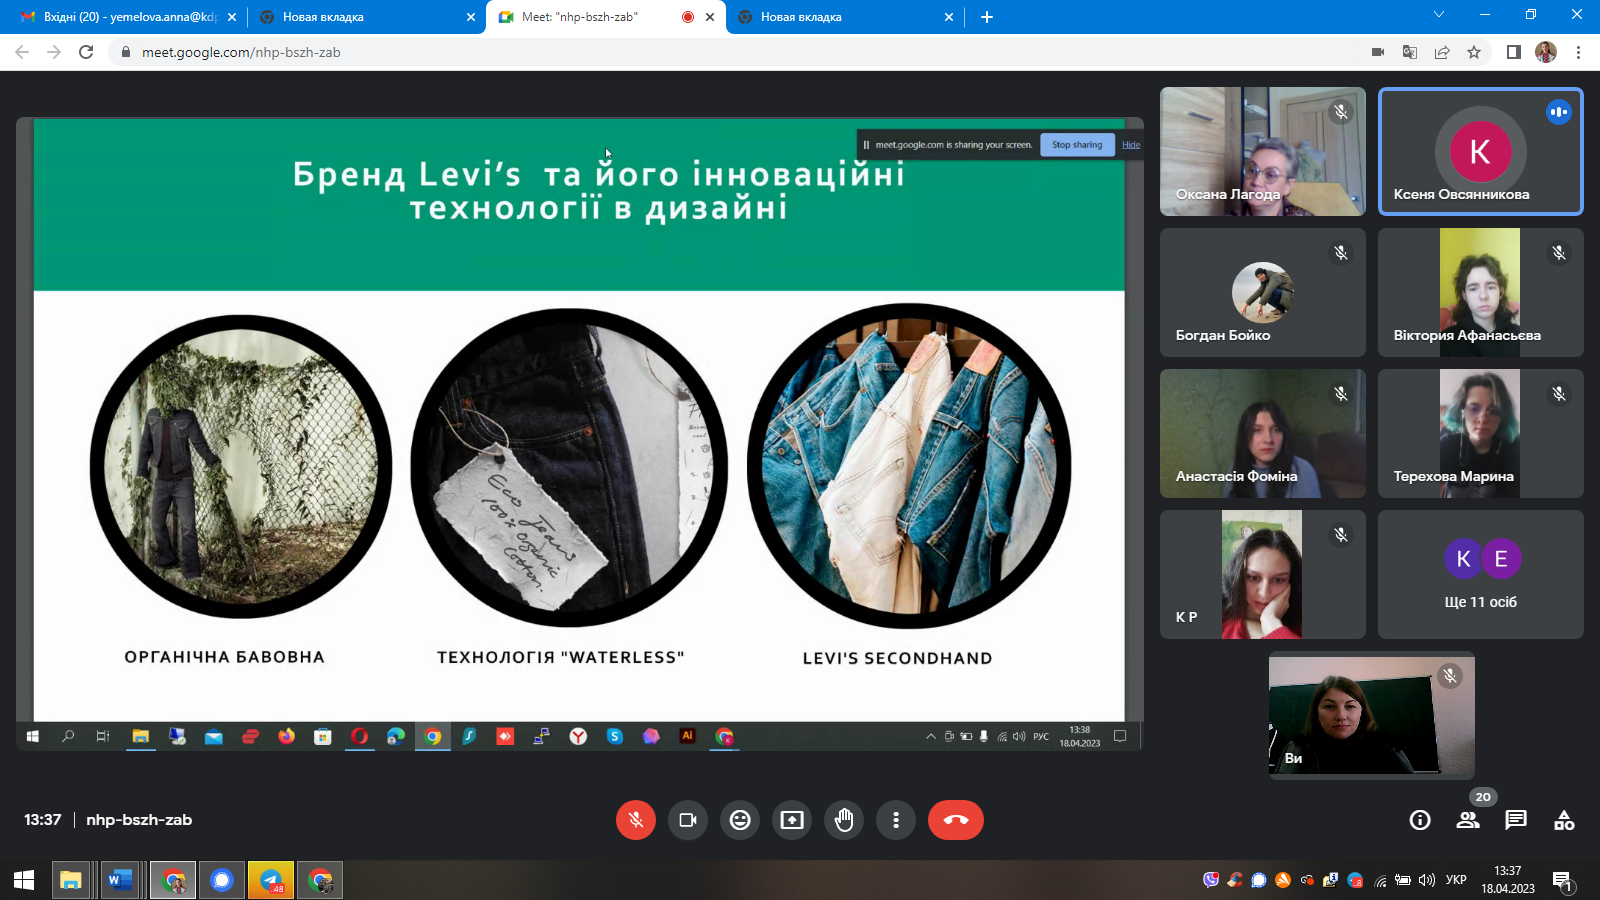Open a new browser tab
This screenshot has height=900, width=1600.
987,17
